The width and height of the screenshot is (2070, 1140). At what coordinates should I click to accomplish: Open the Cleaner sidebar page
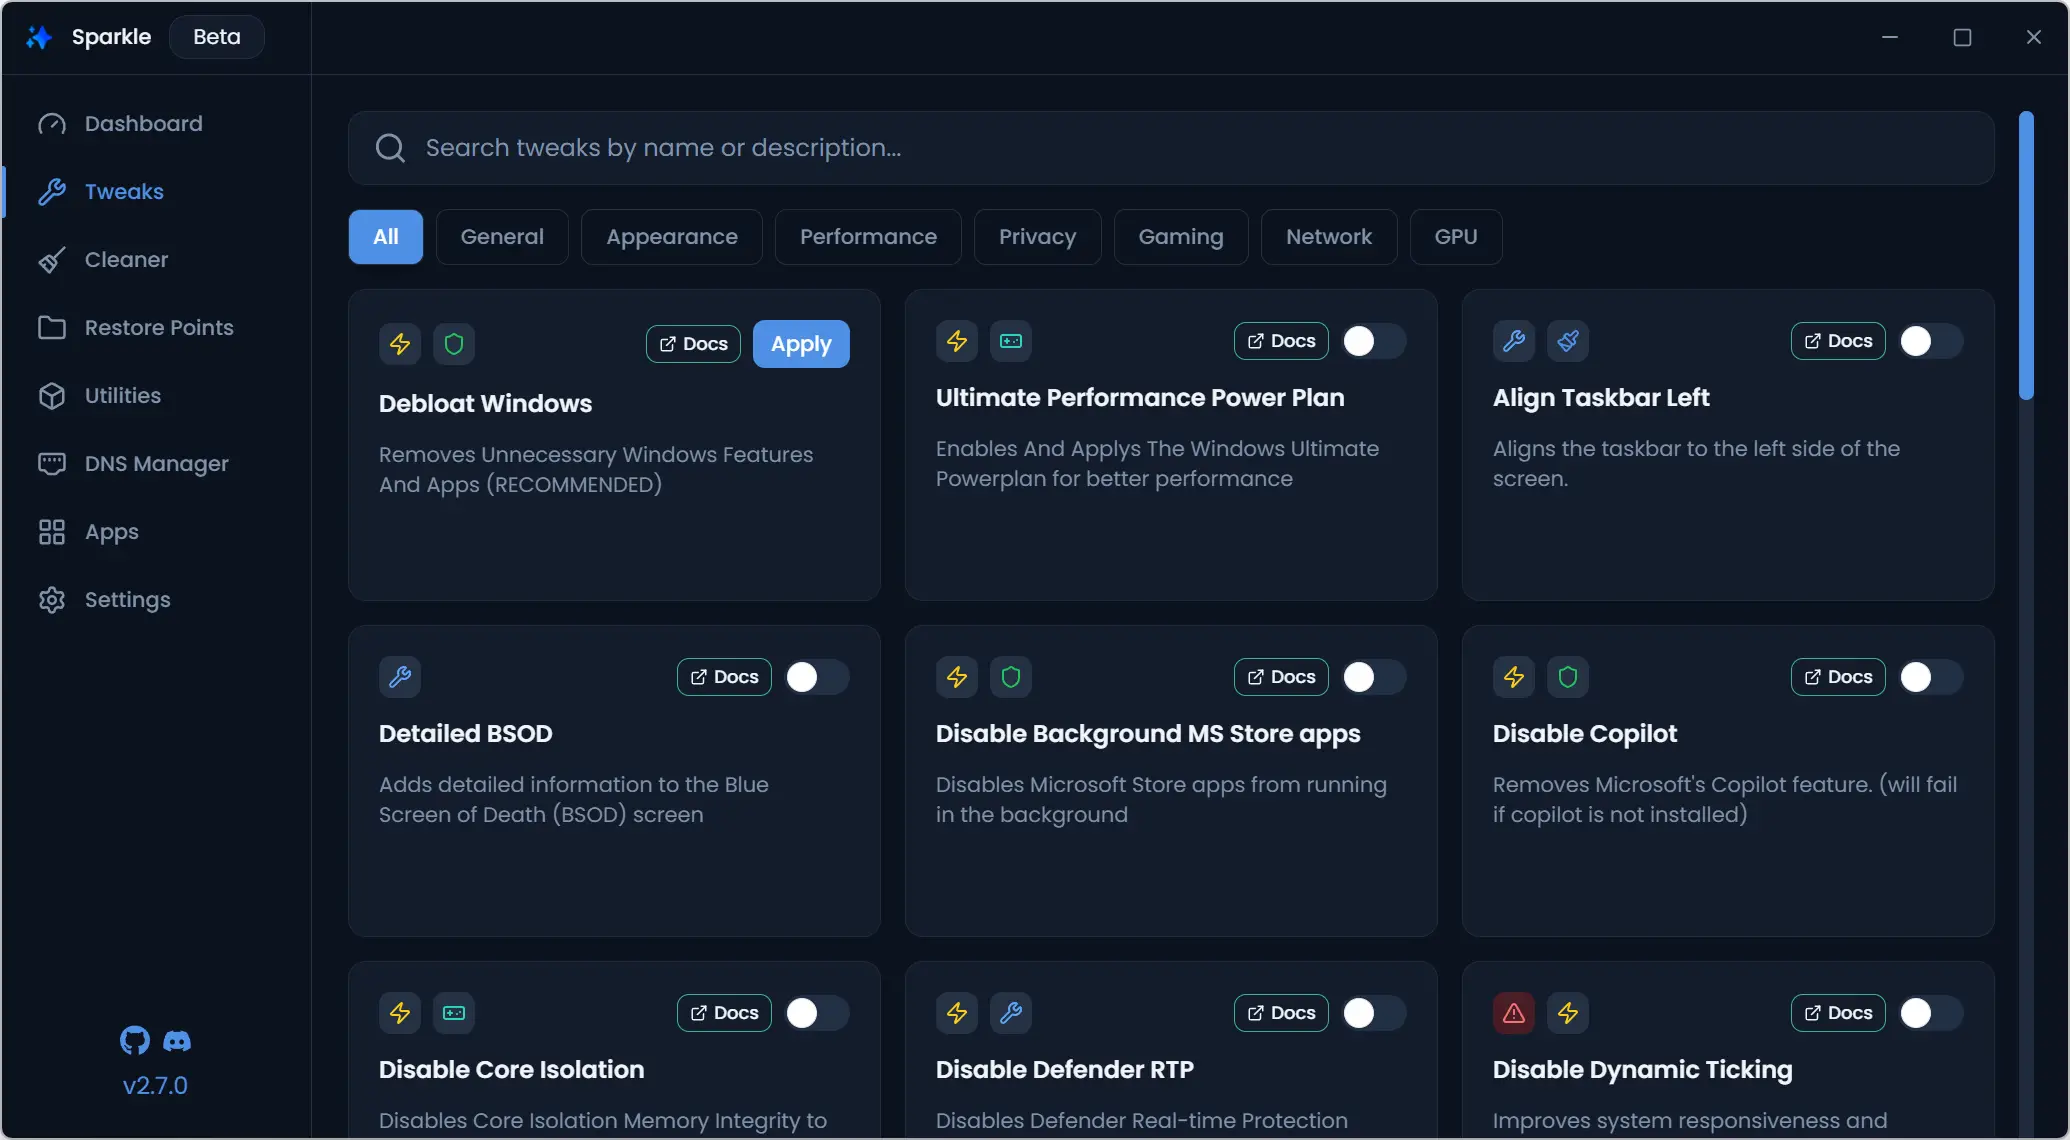click(126, 260)
